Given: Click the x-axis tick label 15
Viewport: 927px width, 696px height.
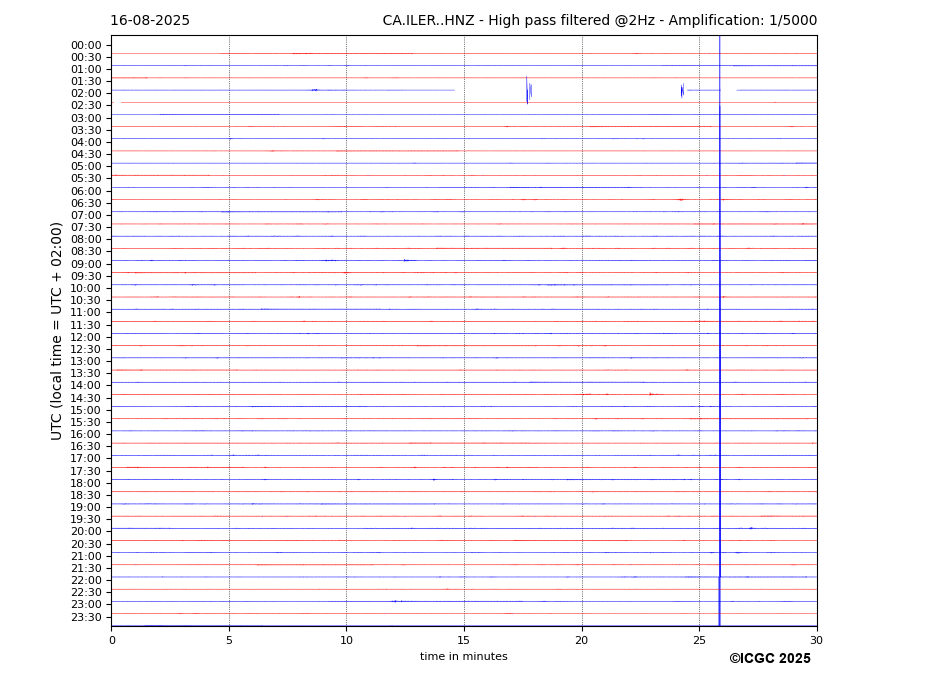Looking at the screenshot, I should pos(464,640).
